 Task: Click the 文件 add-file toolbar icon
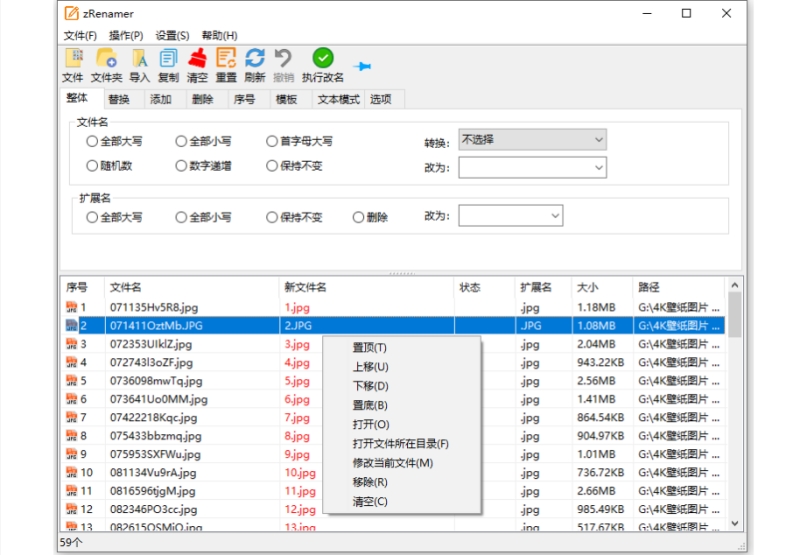pyautogui.click(x=74, y=58)
